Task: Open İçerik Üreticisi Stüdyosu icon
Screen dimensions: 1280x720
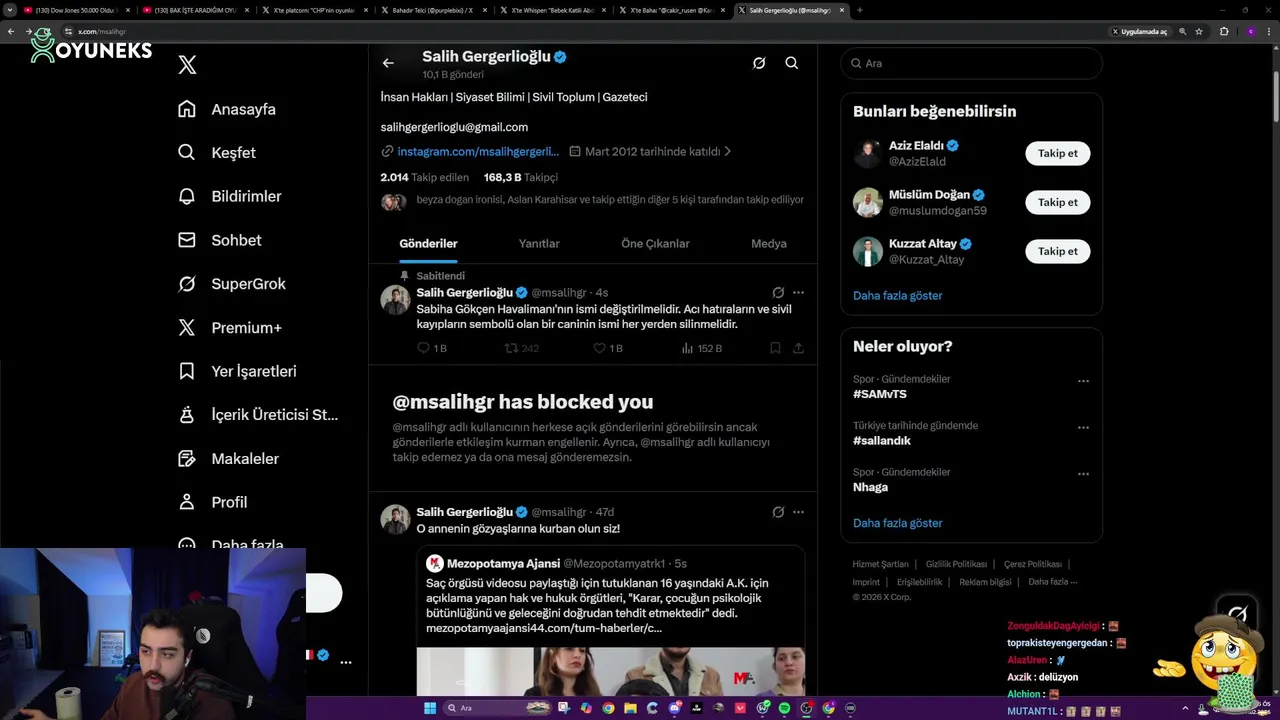Action: [187, 415]
